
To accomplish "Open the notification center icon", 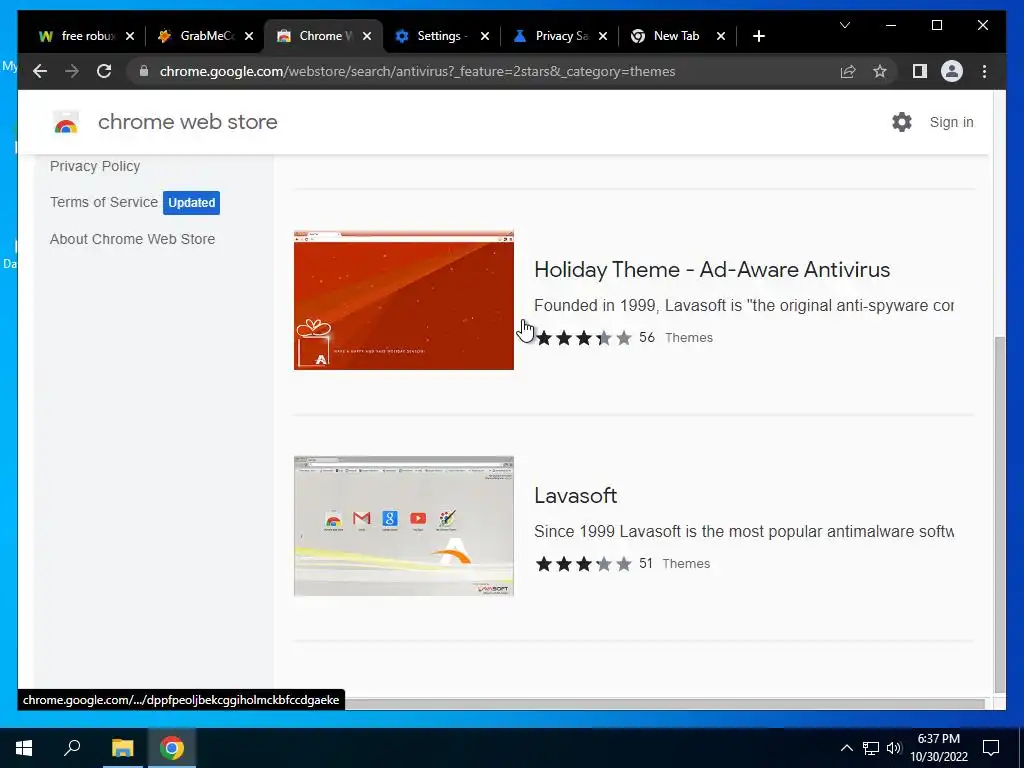I will click(991, 748).
